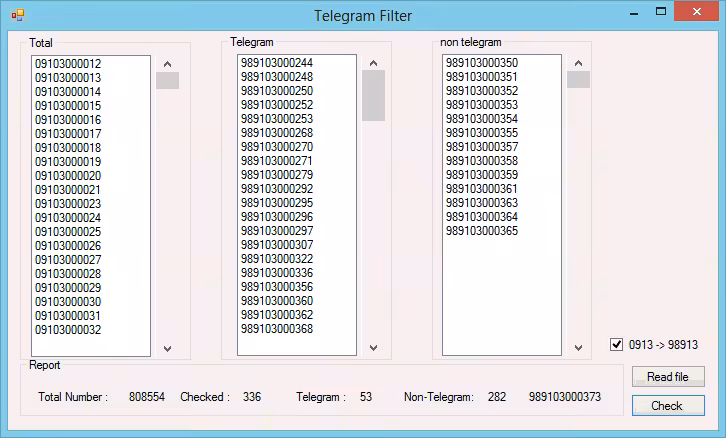The height and width of the screenshot is (438, 726).
Task: Select 09103000029 in Total list
Action: click(68, 288)
